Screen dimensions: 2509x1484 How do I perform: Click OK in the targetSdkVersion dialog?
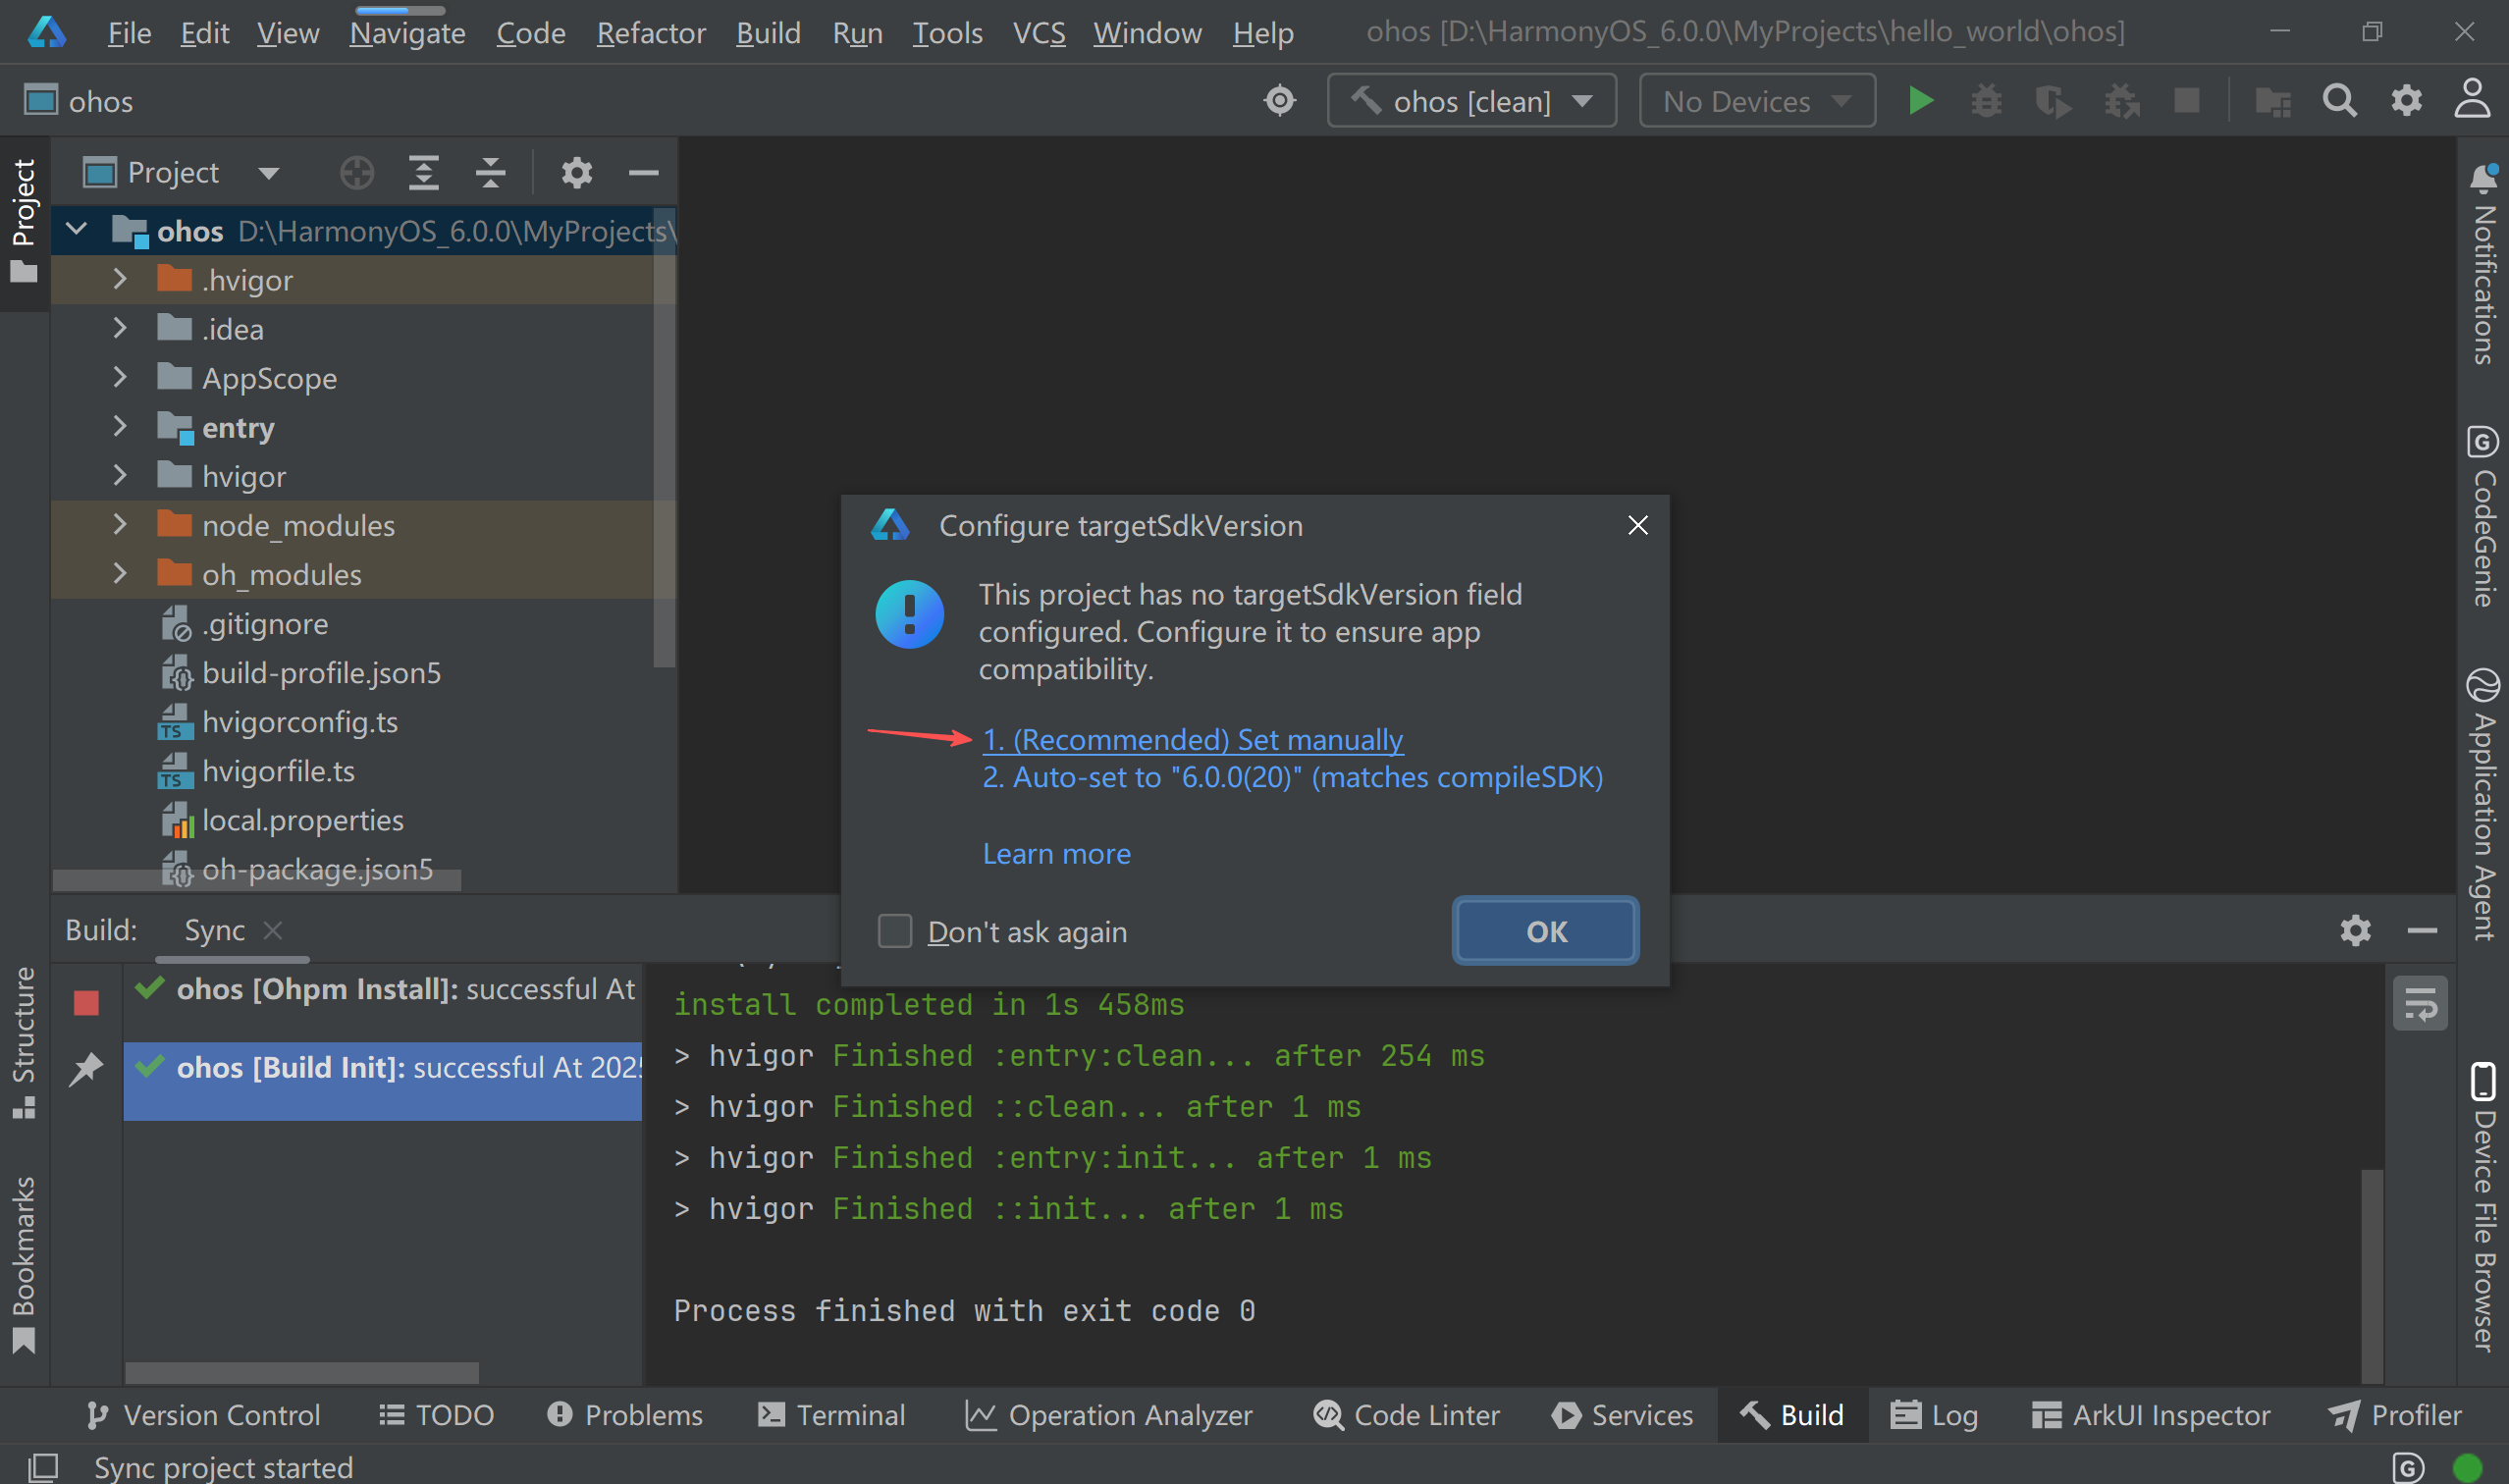[x=1545, y=931]
